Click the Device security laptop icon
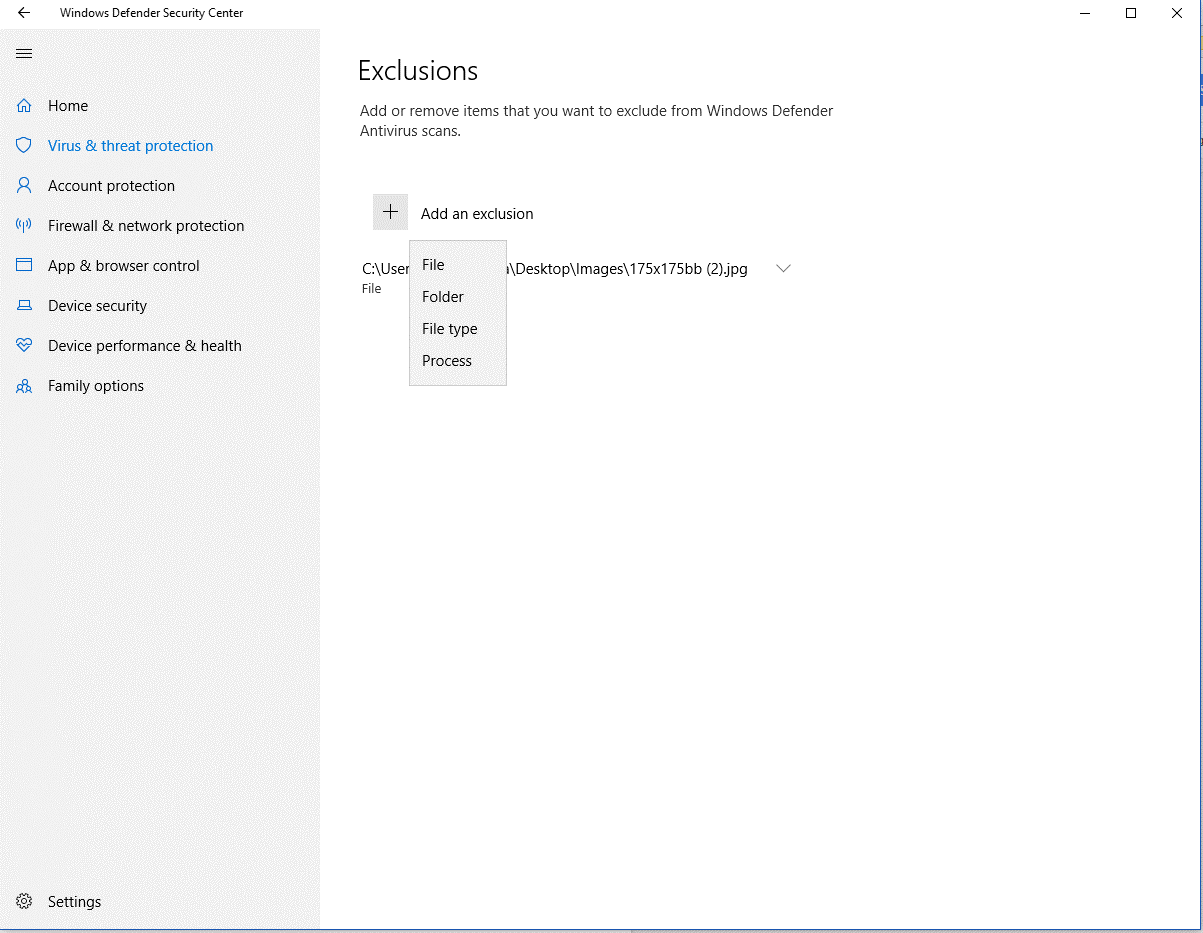Image resolution: width=1203 pixels, height=933 pixels. pyautogui.click(x=24, y=305)
